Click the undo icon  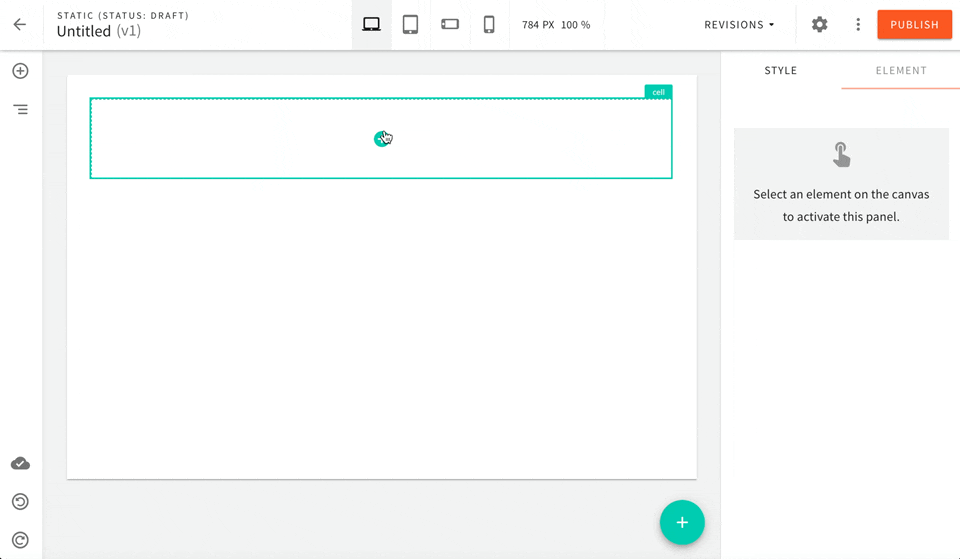[x=20, y=501]
